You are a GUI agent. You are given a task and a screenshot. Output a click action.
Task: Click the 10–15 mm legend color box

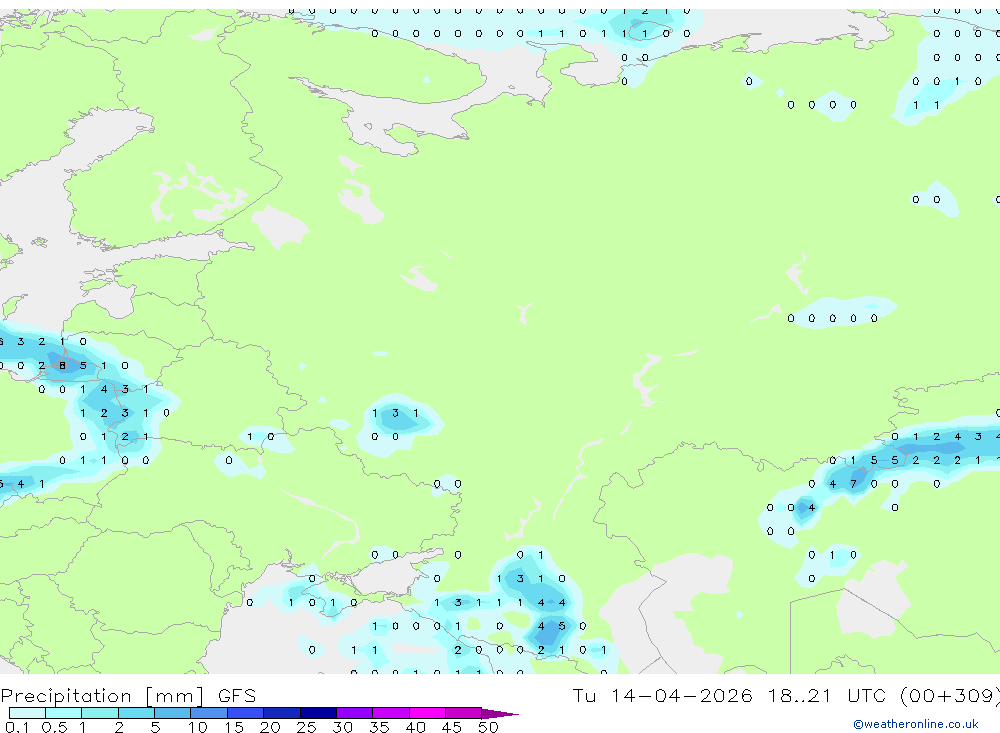coord(209,713)
